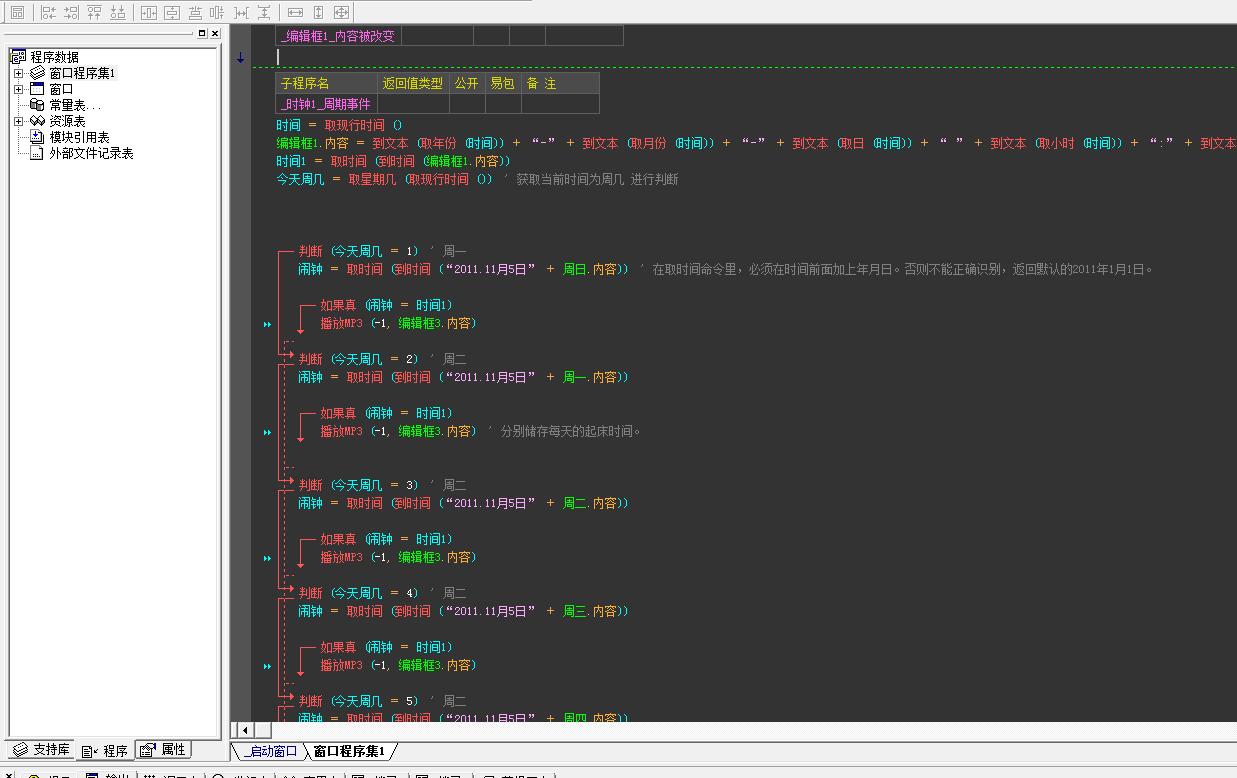Expand the 窗口程序集1 tree node

[x=18, y=73]
